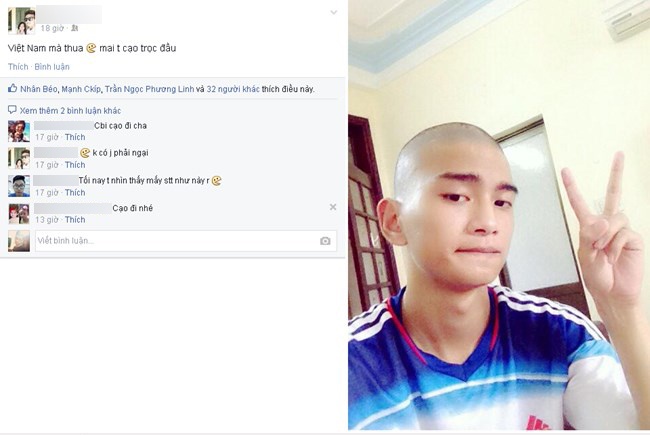Open the post options dropdown chevron

click(334, 13)
